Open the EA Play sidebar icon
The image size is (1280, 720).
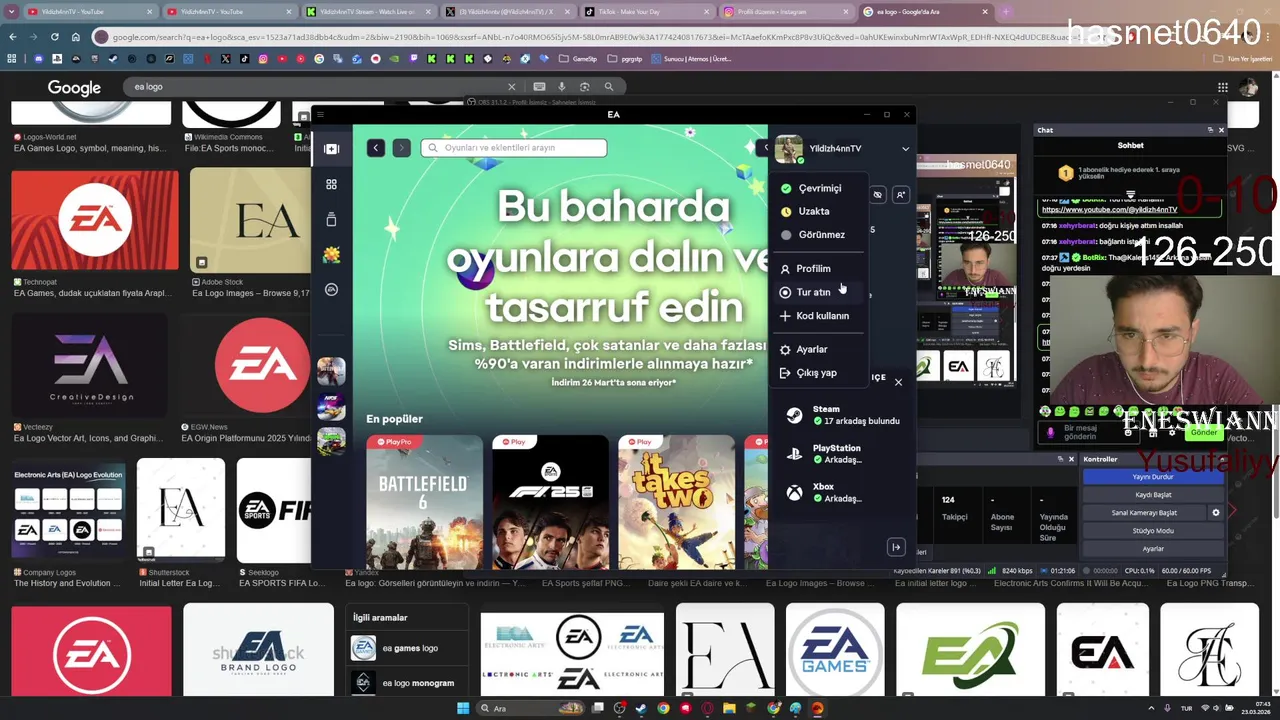point(331,290)
